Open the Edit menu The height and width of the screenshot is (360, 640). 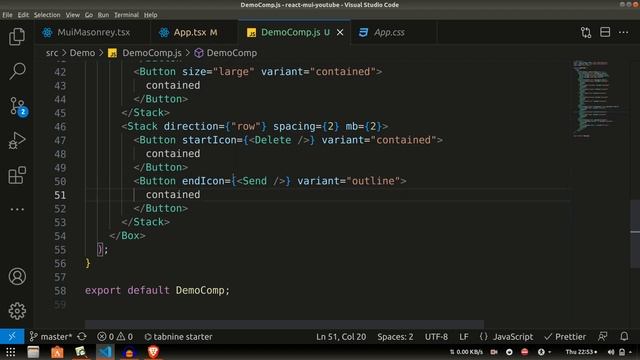point(23,15)
